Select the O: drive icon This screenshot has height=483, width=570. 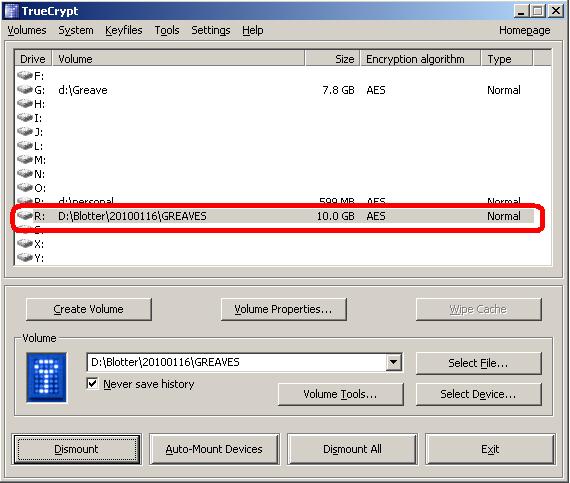pyautogui.click(x=25, y=188)
